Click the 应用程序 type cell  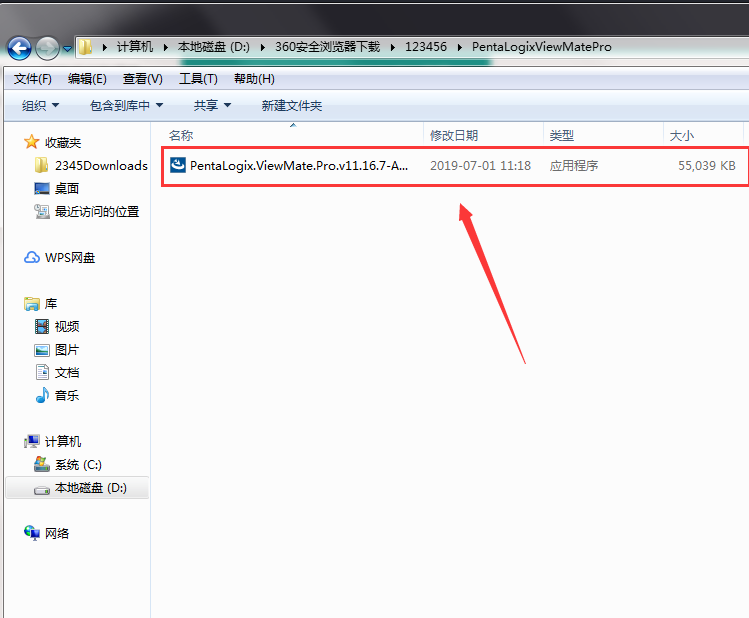(574, 166)
